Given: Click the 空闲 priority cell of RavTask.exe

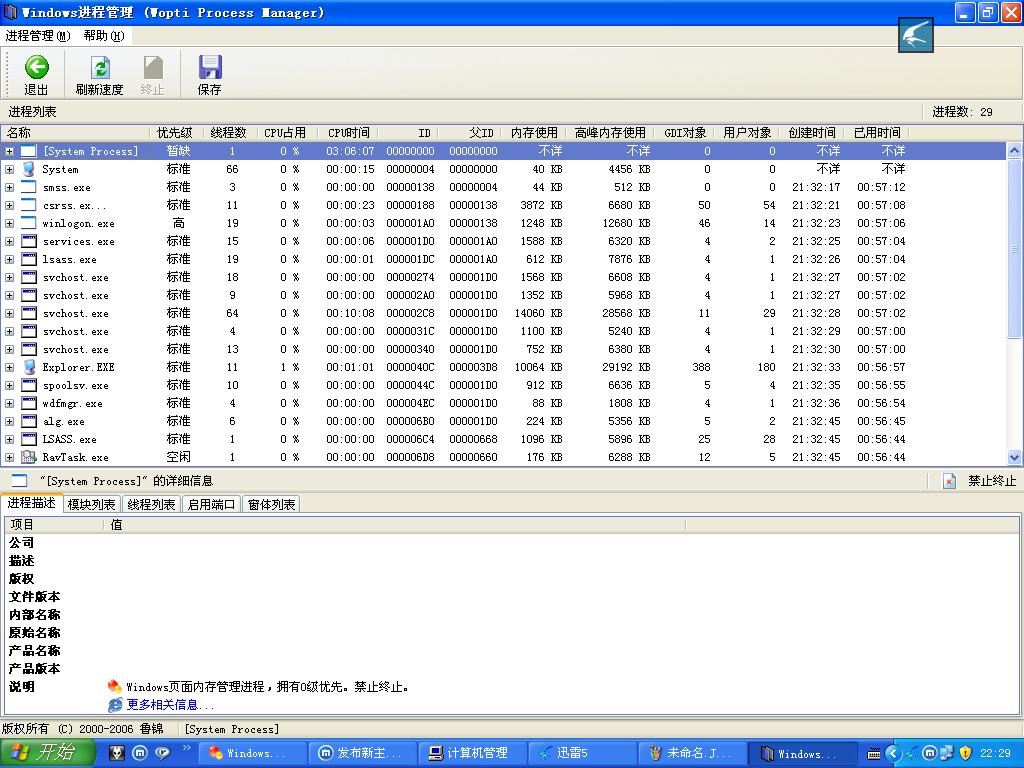Looking at the screenshot, I should (178, 457).
